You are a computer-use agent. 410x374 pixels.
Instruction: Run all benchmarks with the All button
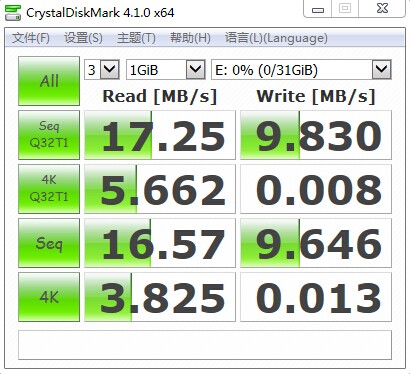pos(49,81)
